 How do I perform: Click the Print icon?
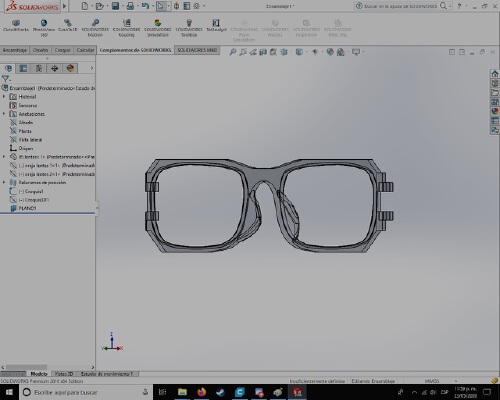[x=130, y=6]
